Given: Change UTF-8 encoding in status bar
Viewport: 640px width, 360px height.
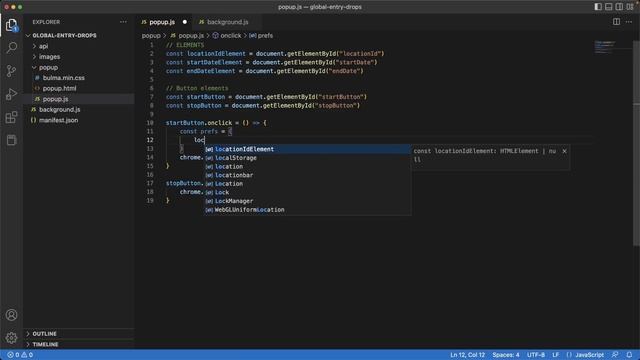Looking at the screenshot, I should pos(536,355).
